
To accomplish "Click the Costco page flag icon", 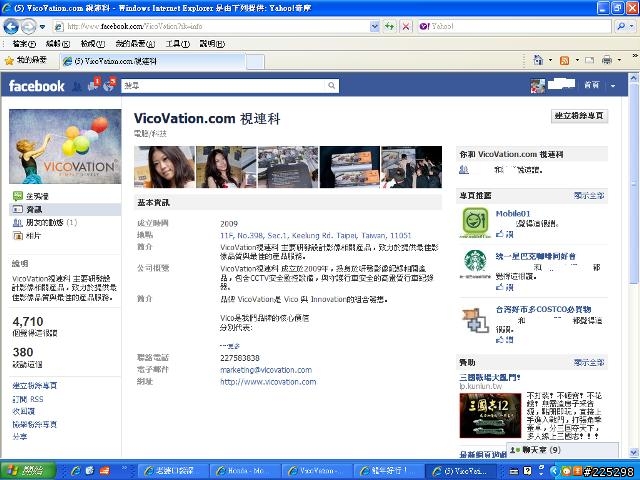I will [476, 320].
